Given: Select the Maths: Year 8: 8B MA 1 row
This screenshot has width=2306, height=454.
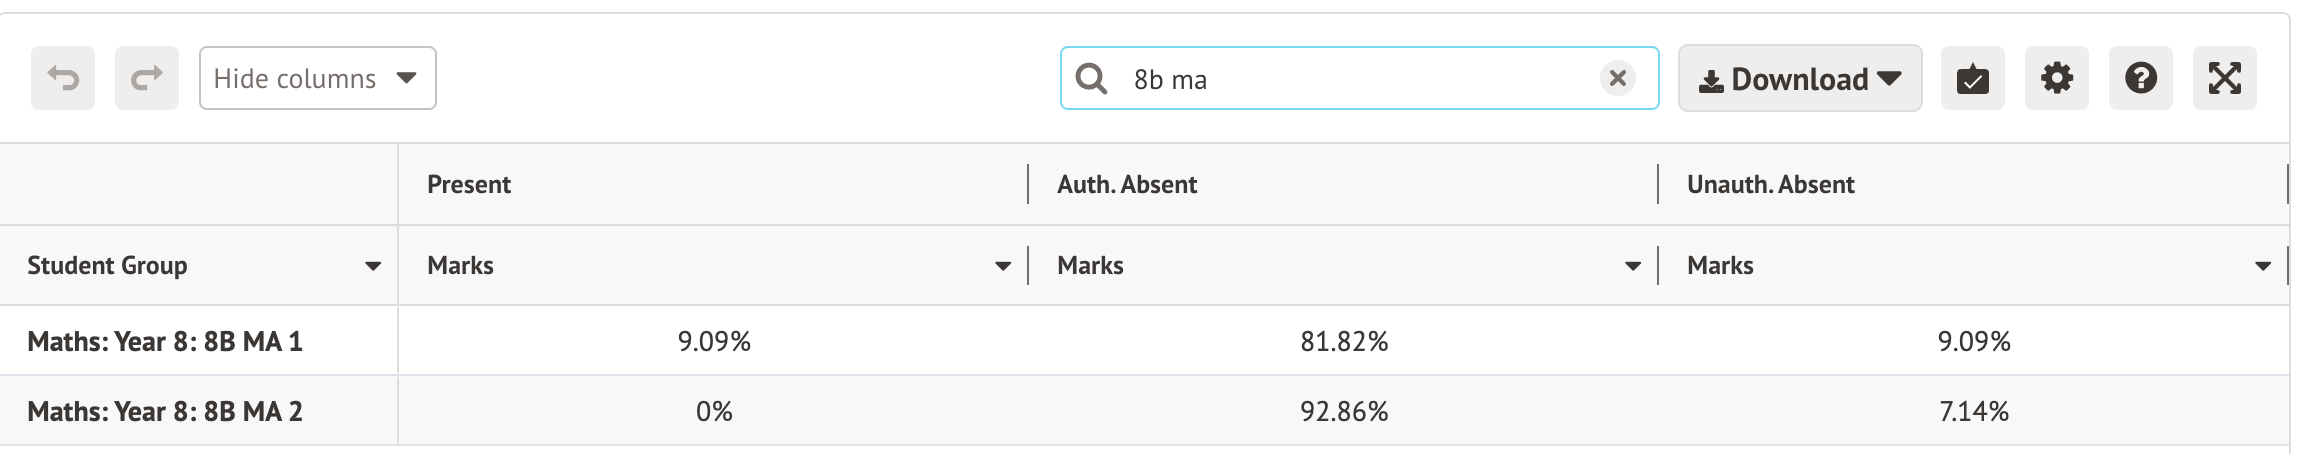Looking at the screenshot, I should pyautogui.click(x=165, y=342).
